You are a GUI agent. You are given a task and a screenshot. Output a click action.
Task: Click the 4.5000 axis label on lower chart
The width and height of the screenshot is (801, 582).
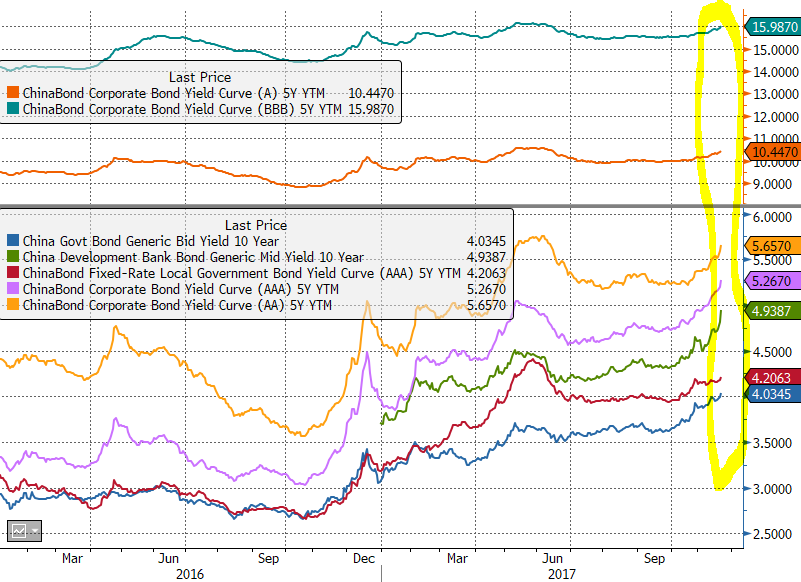point(772,352)
